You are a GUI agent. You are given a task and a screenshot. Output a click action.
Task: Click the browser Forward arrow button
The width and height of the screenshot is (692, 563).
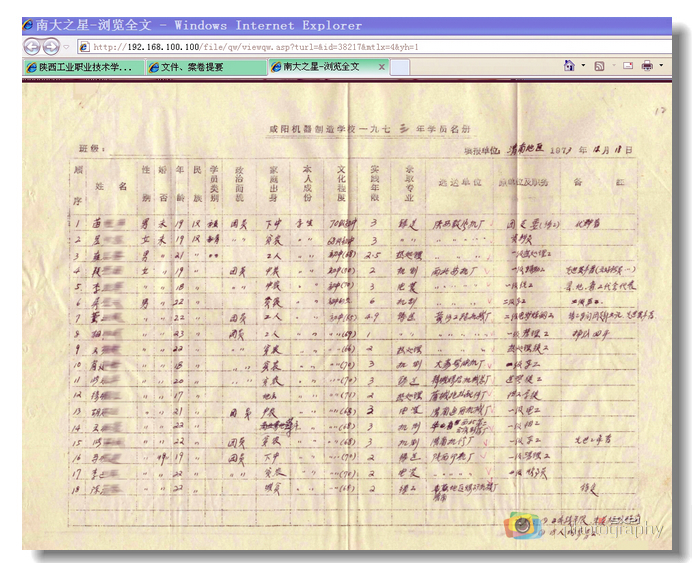[x=50, y=47]
